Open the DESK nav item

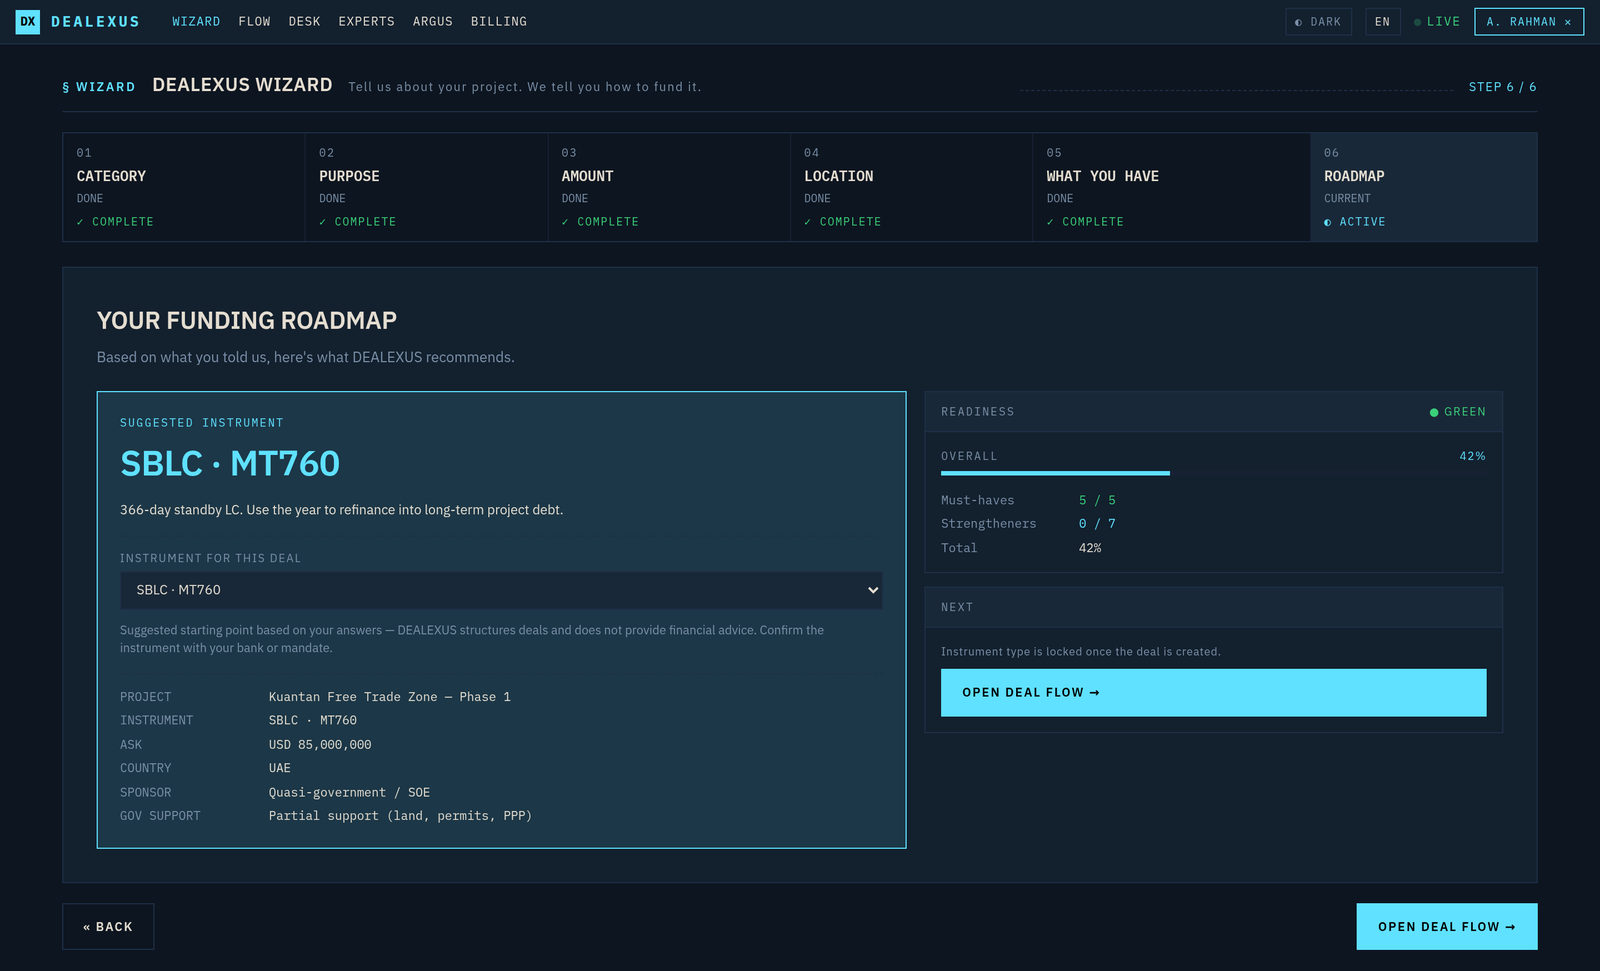tap(305, 21)
